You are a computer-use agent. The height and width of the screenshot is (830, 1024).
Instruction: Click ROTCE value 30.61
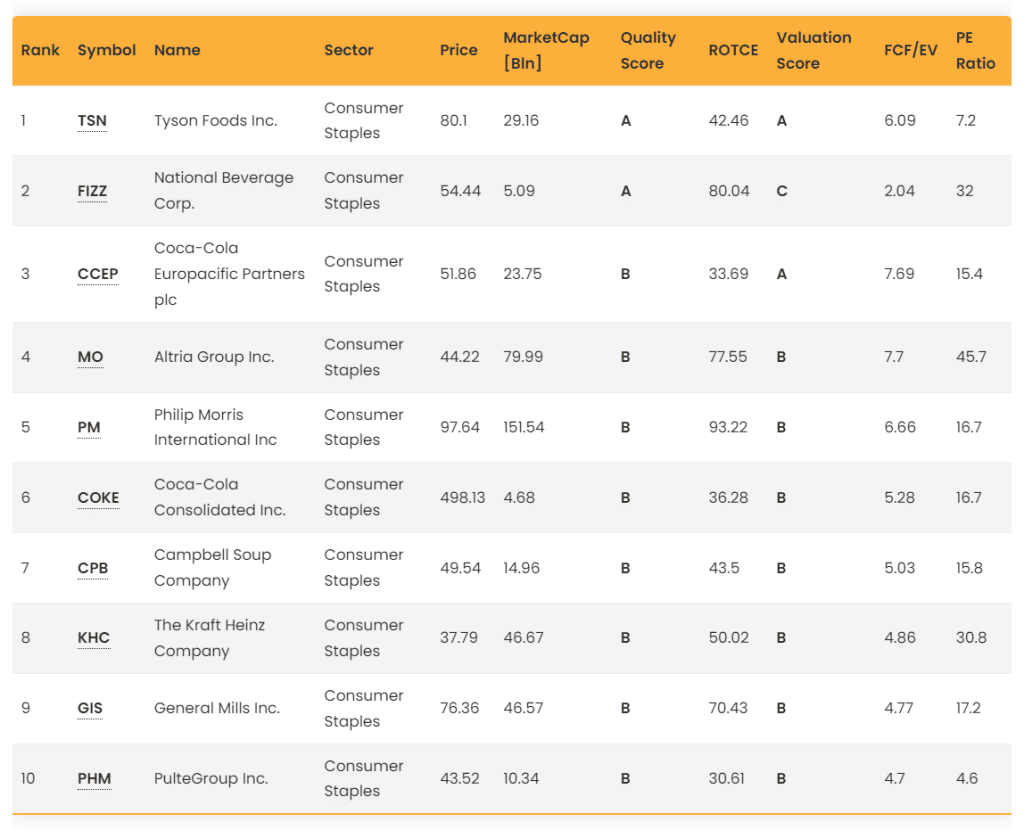tap(726, 778)
